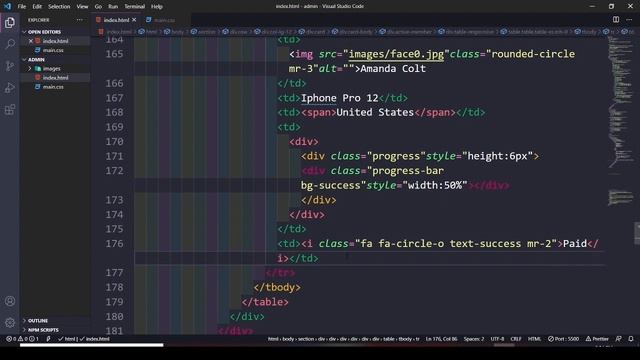
Task: Select index.html in ADMIN folder tree
Action: pos(56,78)
